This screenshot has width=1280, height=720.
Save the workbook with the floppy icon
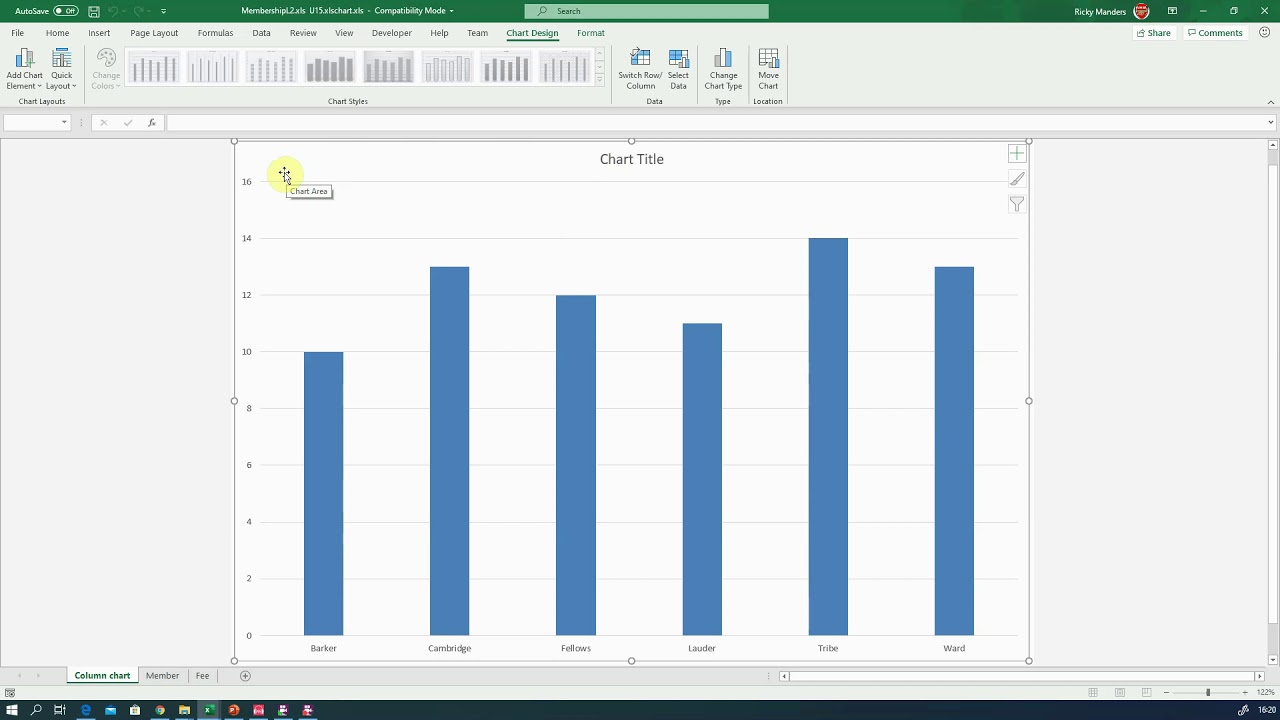coord(93,11)
